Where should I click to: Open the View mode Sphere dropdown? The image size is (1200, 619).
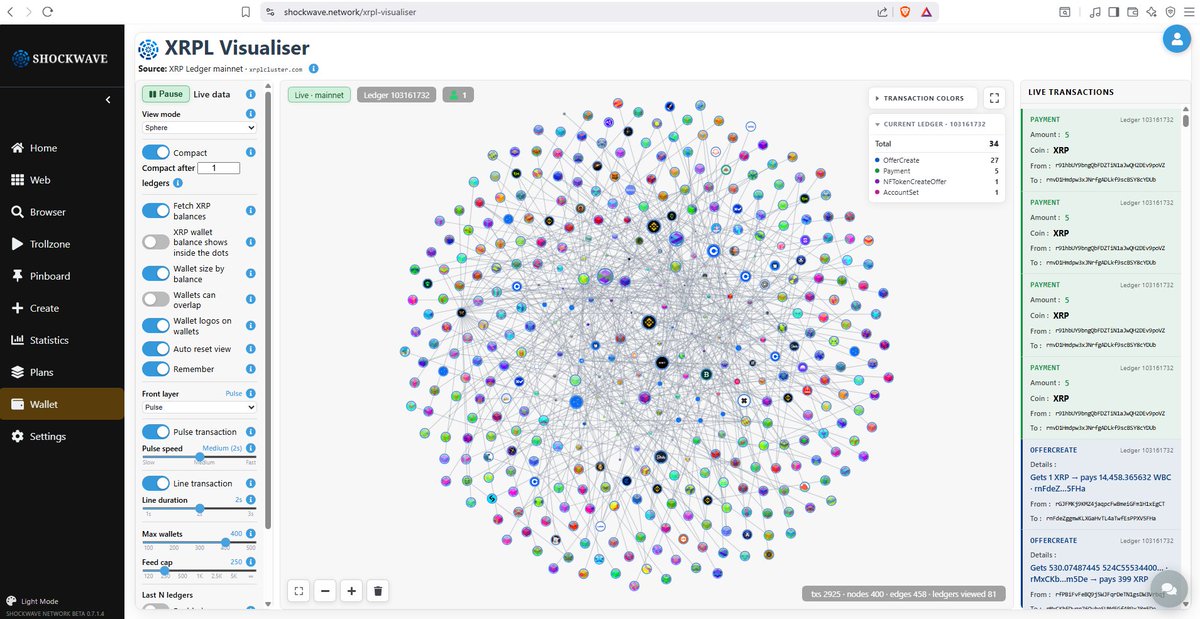pos(199,128)
